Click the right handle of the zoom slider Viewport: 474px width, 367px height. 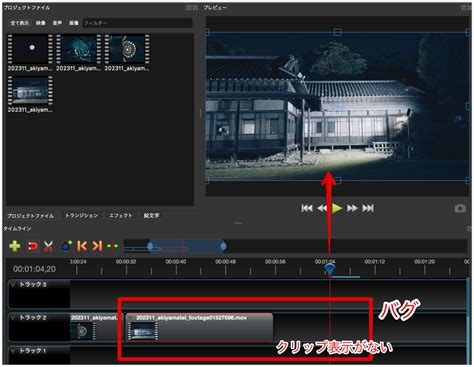click(223, 246)
